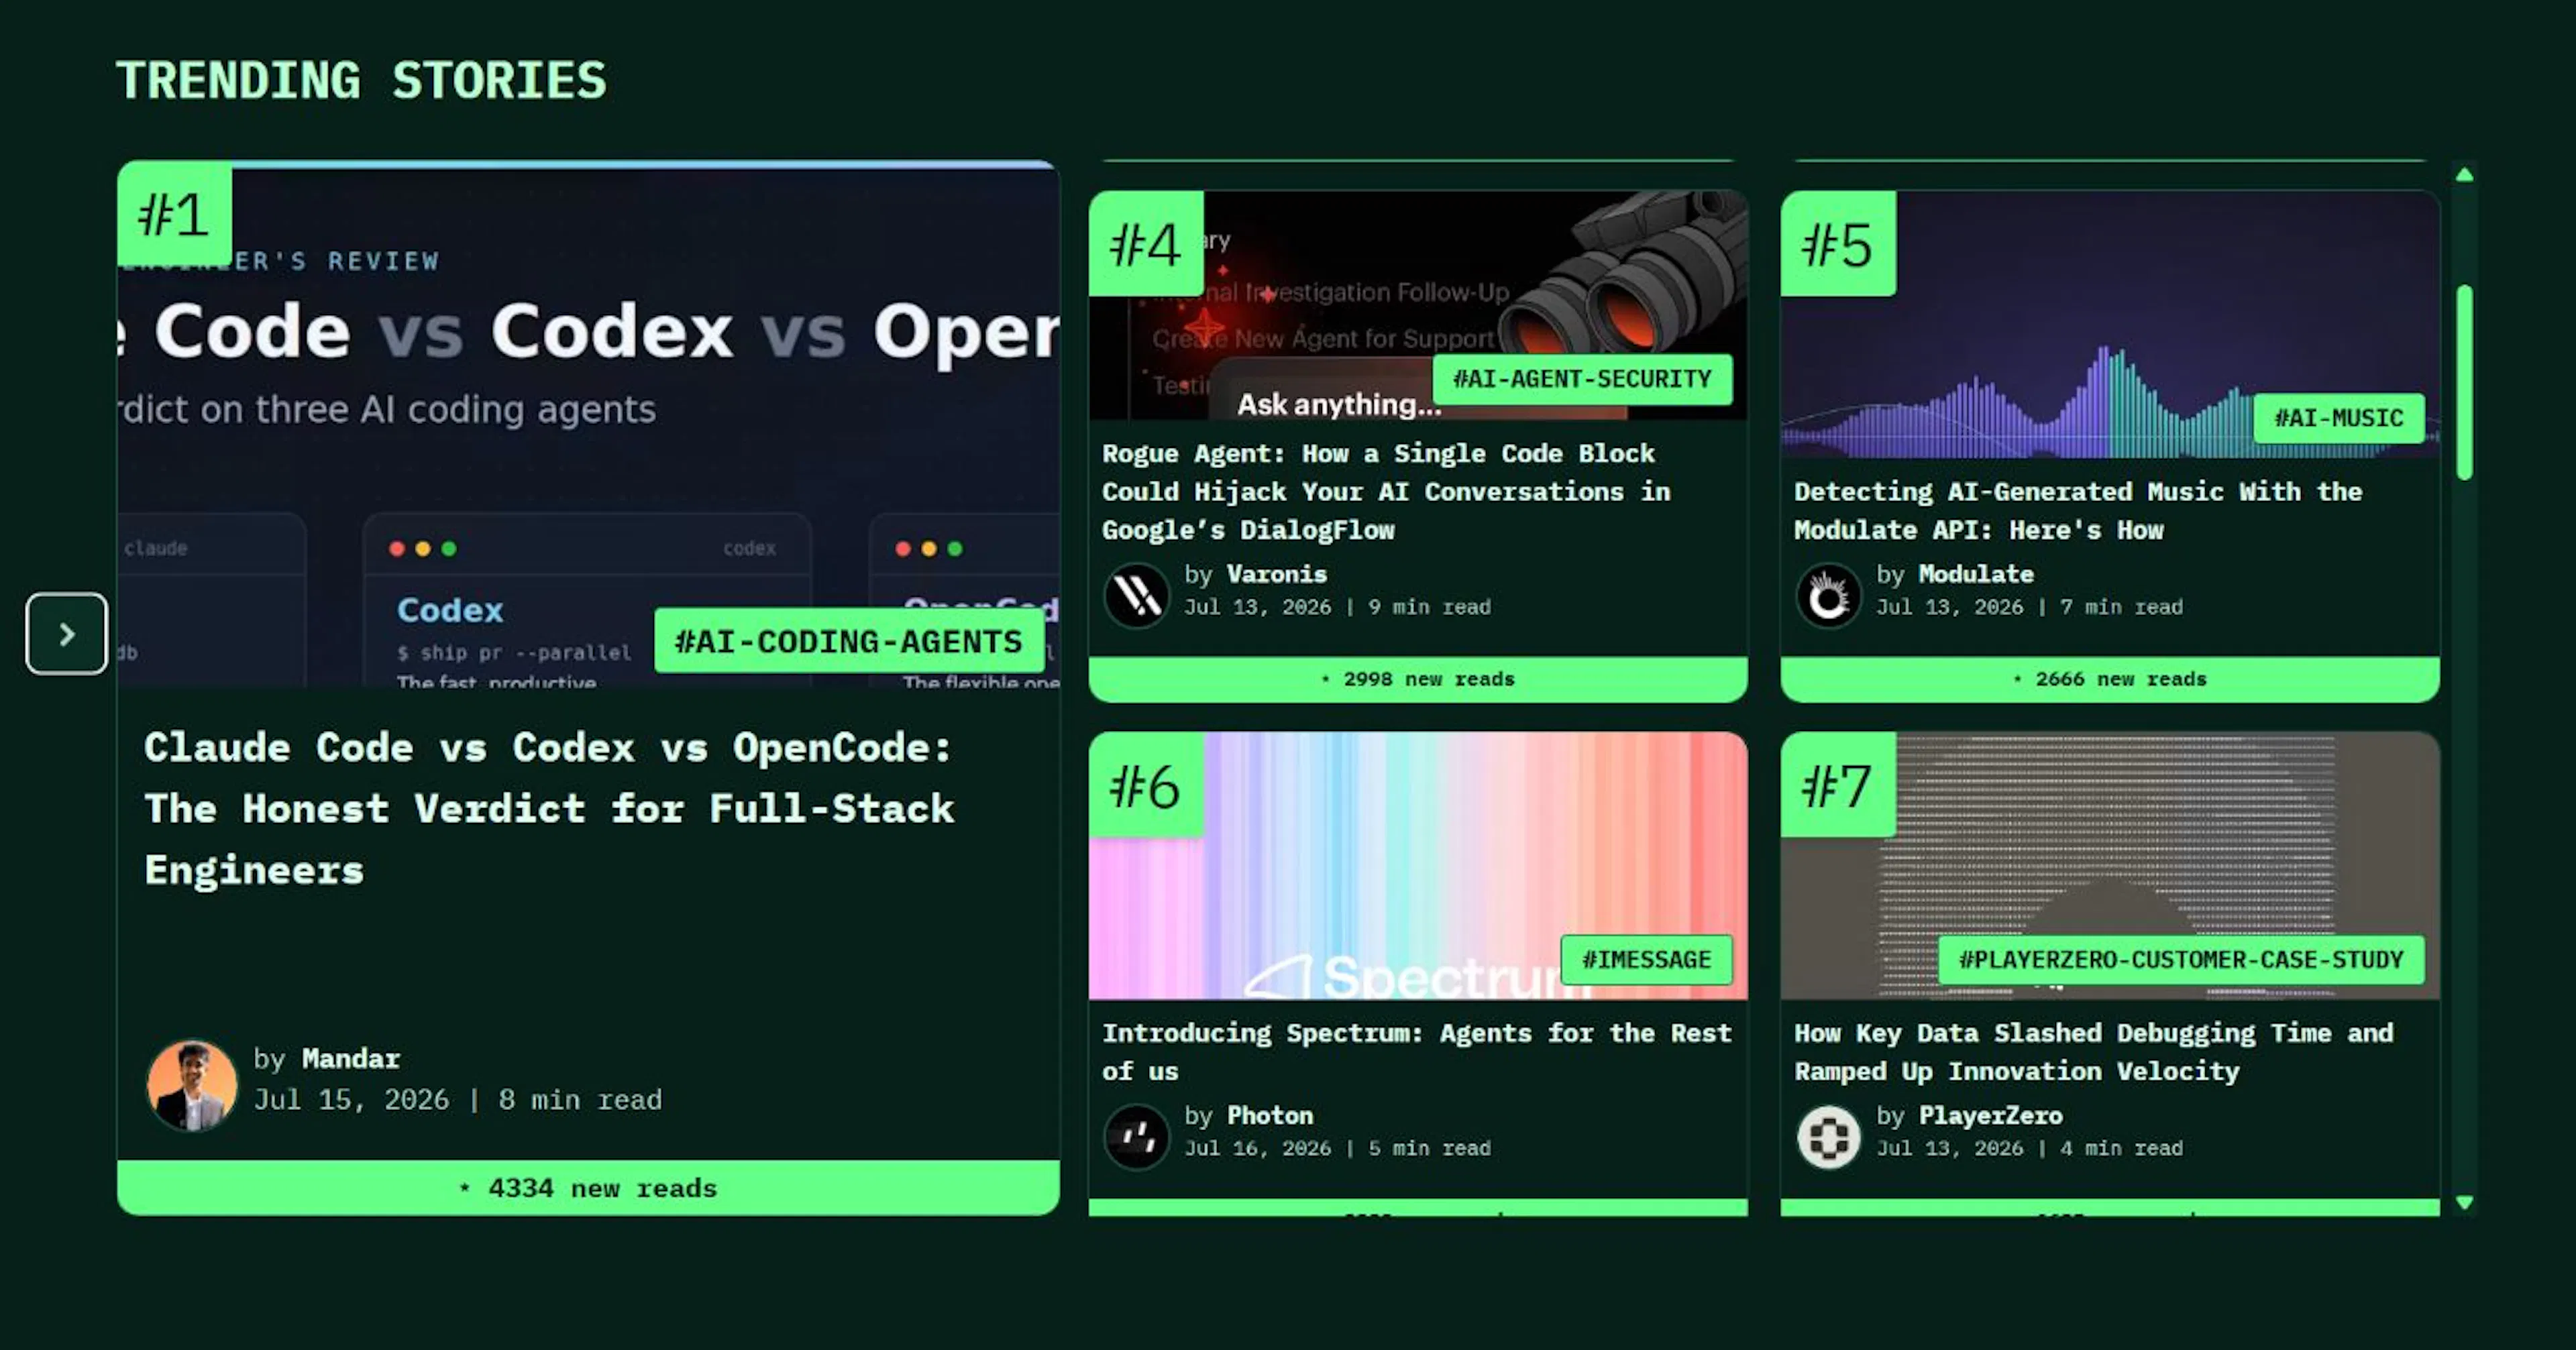This screenshot has width=2576, height=1350.
Task: Open the Rogue Agent DialogFlow story title
Action: (1386, 491)
